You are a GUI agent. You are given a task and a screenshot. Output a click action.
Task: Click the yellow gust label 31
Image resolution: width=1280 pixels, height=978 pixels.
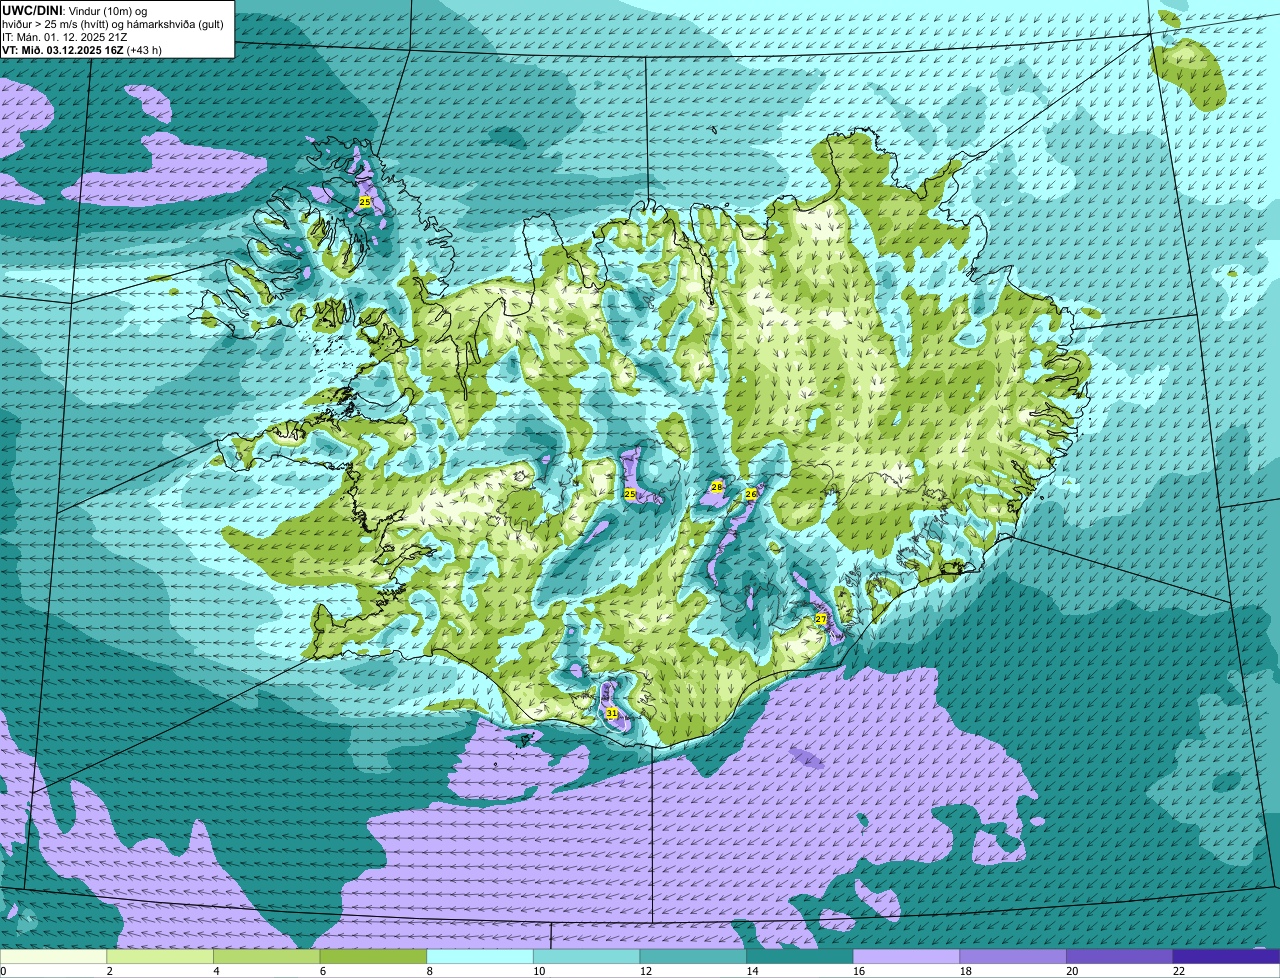[x=611, y=713]
